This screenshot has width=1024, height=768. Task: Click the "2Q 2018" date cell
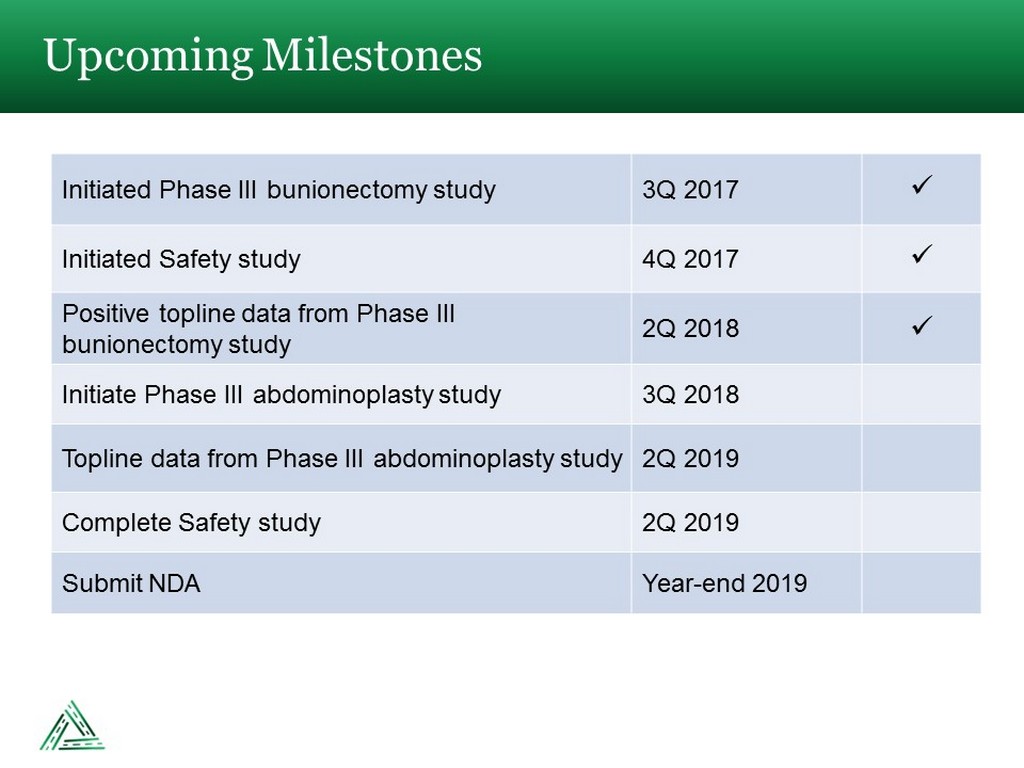point(690,329)
